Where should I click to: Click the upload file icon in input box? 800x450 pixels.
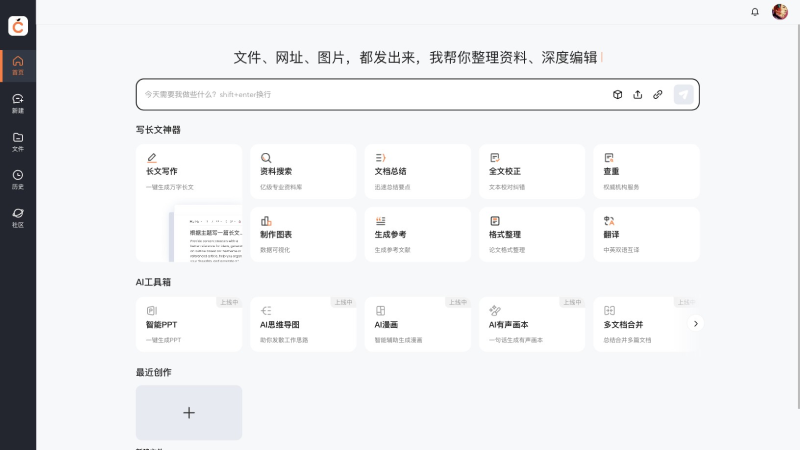click(638, 94)
